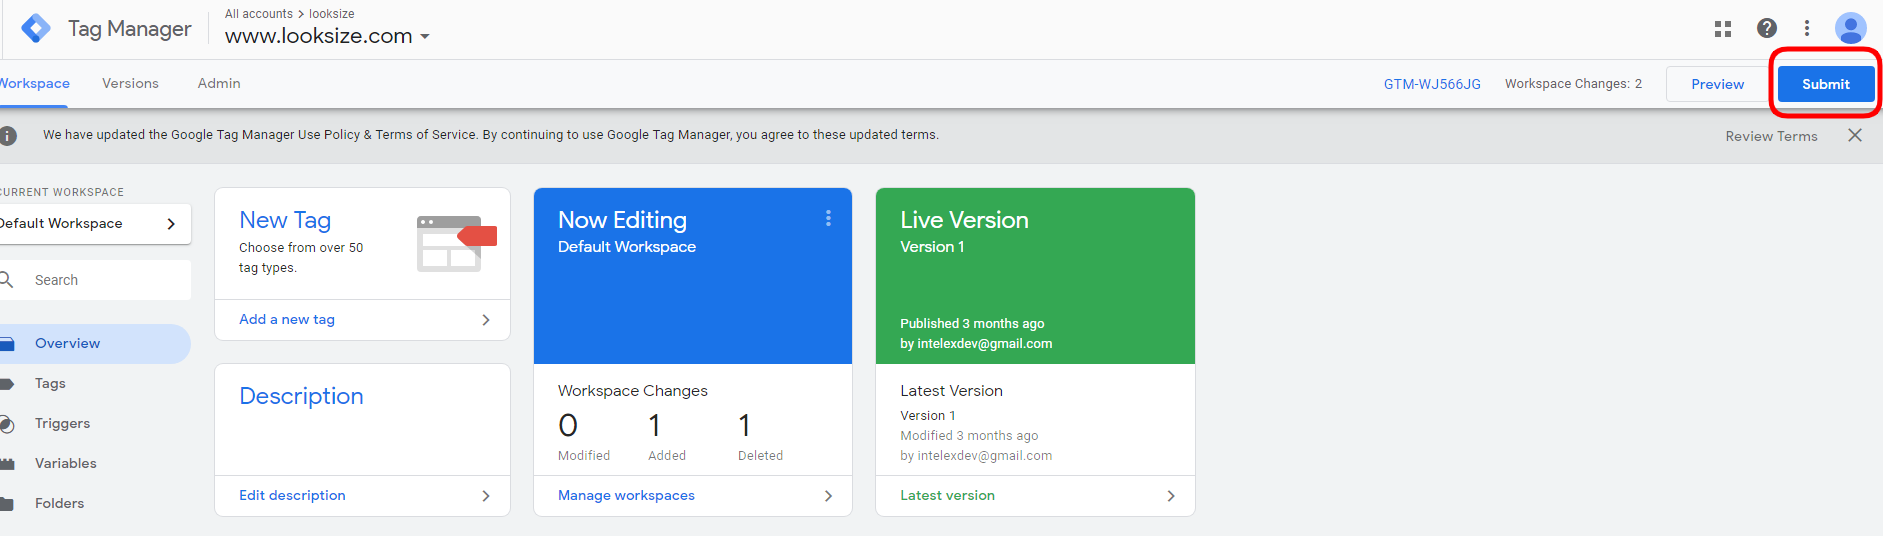Image resolution: width=1883 pixels, height=536 pixels.
Task: Click the chevron next to Edit description
Action: pos(486,496)
